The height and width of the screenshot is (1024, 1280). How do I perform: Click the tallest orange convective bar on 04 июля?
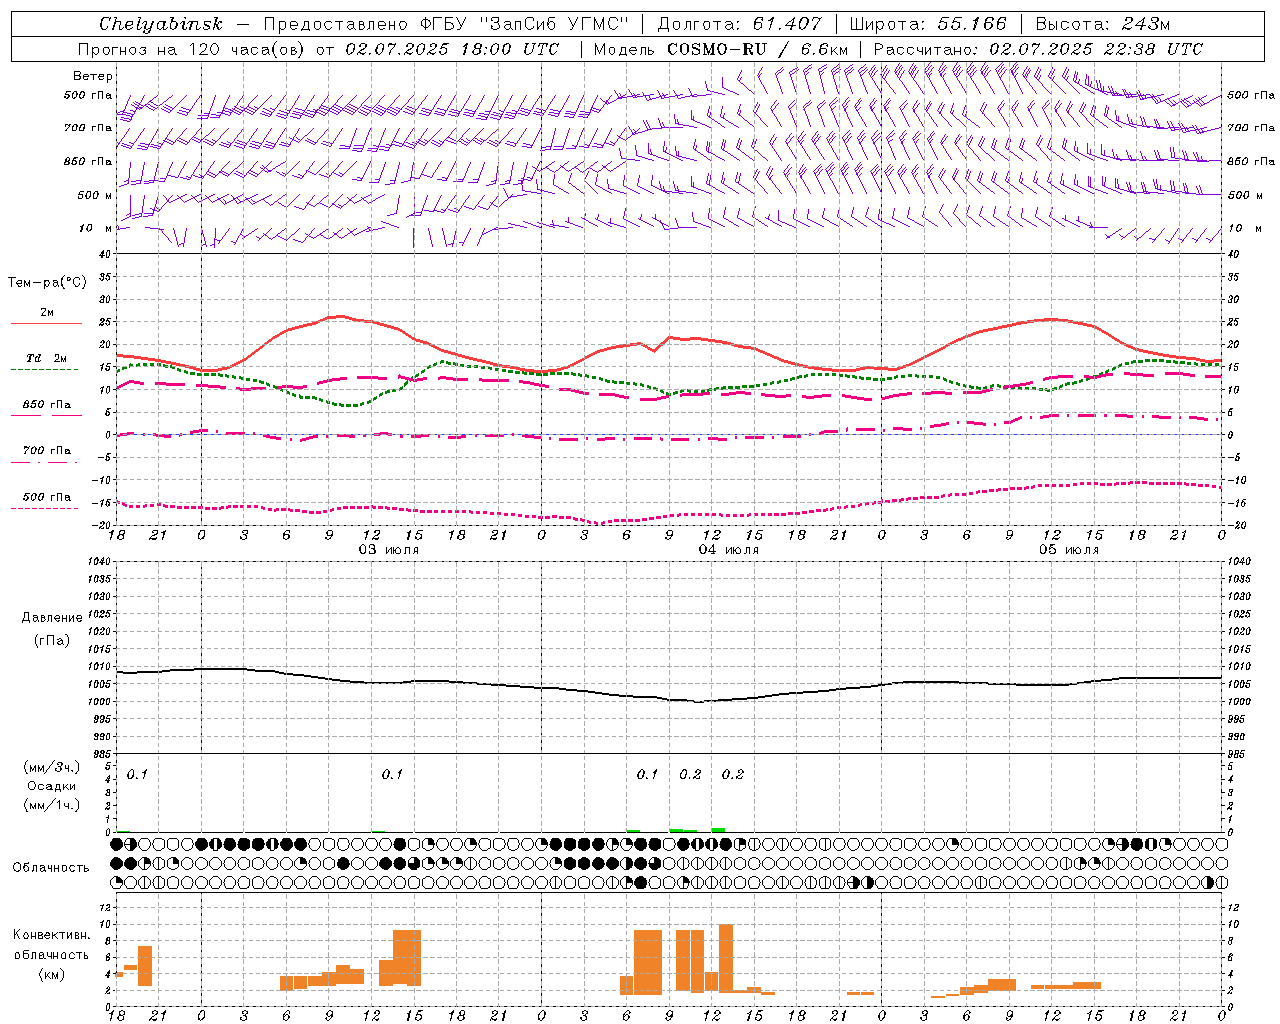726,958
